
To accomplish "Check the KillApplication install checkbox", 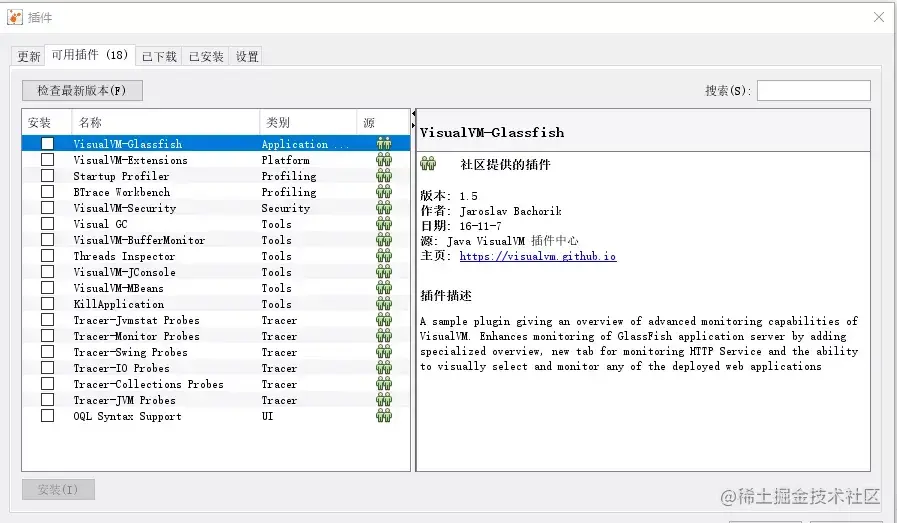I will point(47,304).
